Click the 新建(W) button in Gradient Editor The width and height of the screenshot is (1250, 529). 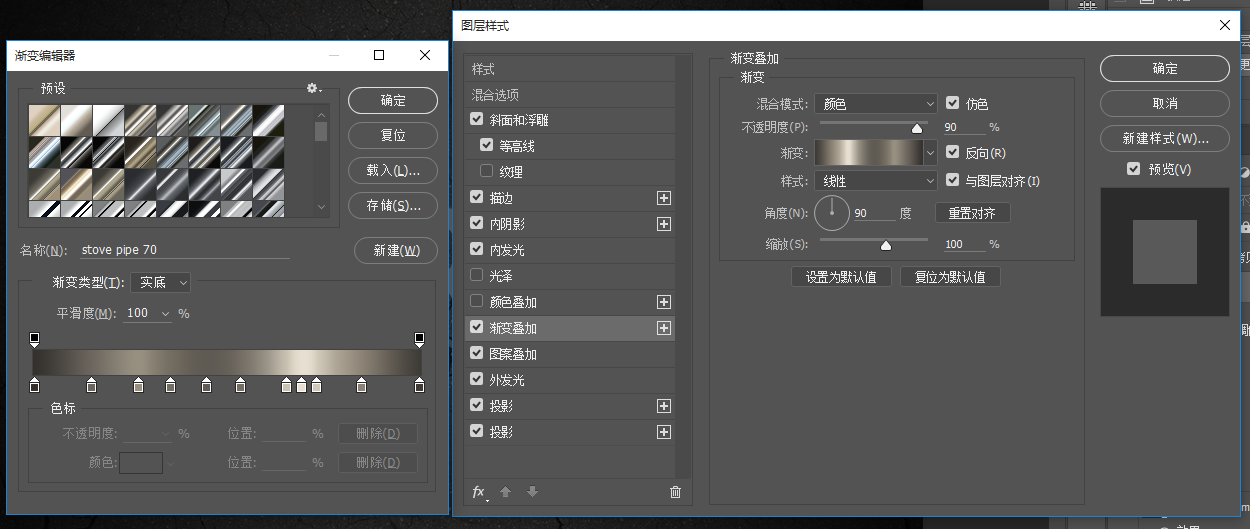[x=396, y=250]
